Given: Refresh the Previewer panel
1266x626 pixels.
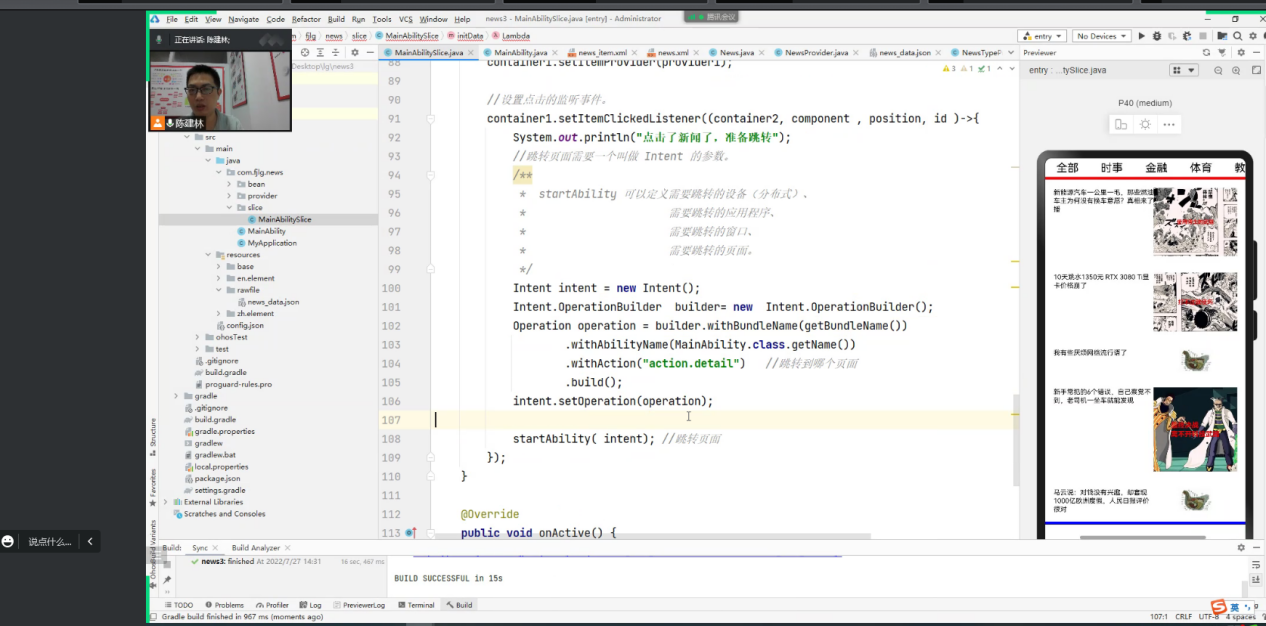Looking at the screenshot, I should [1207, 52].
